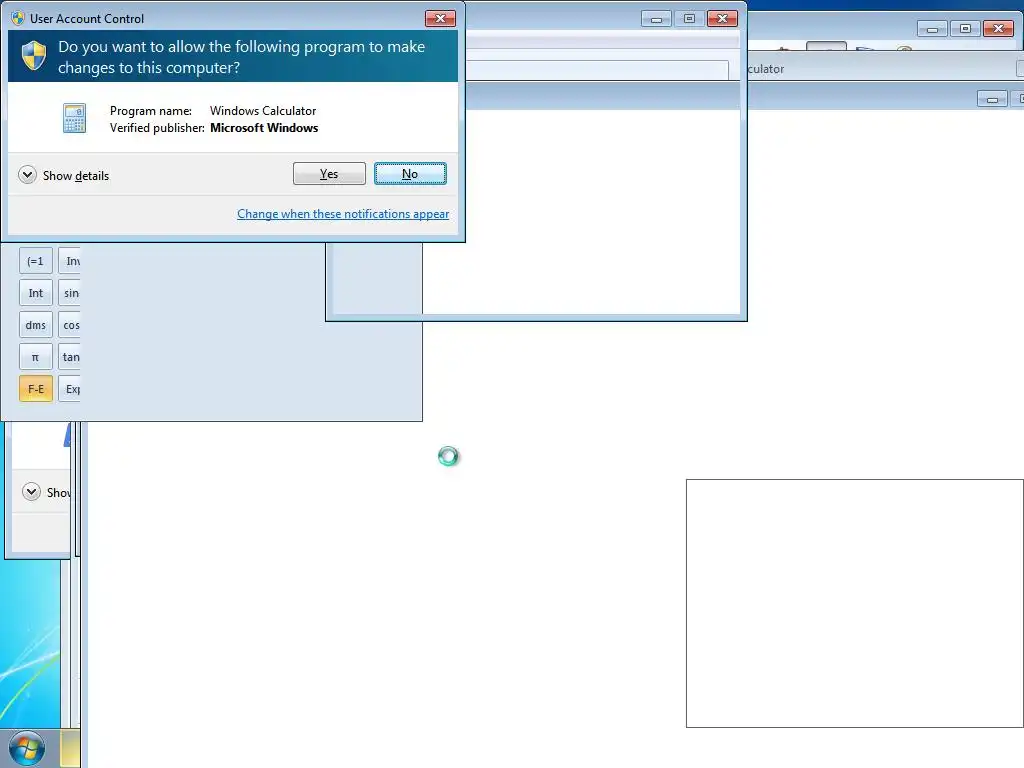Close the window directly behind the UAC dialog
Image resolution: width=1024 pixels, height=768 pixels.
722,18
